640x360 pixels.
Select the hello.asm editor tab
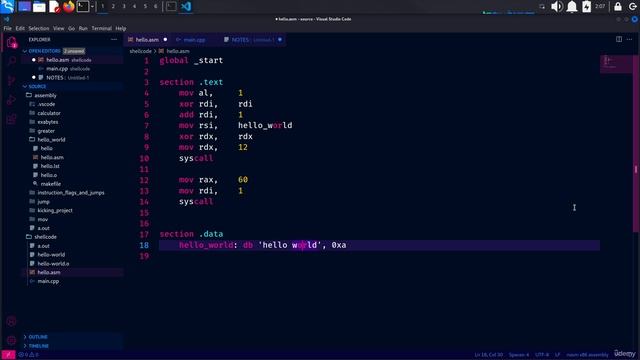point(148,40)
